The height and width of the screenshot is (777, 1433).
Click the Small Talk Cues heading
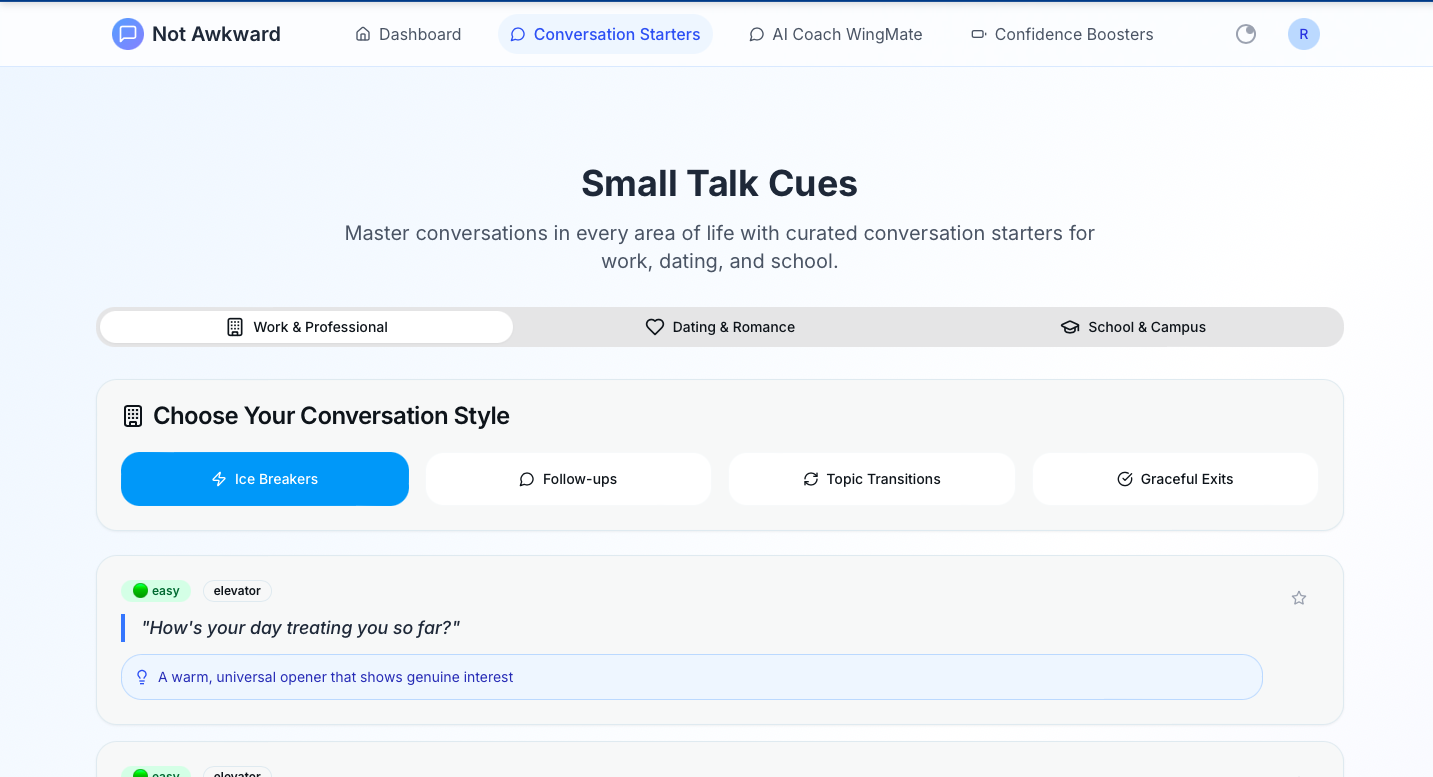point(719,183)
